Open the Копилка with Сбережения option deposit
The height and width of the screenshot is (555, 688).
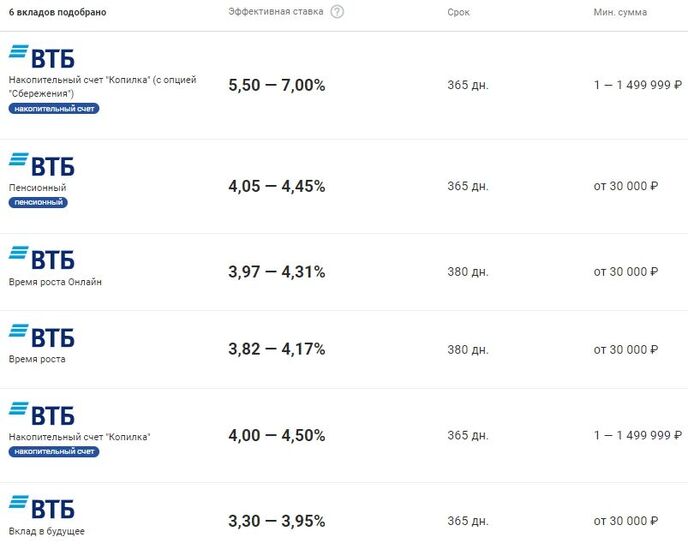pos(103,86)
